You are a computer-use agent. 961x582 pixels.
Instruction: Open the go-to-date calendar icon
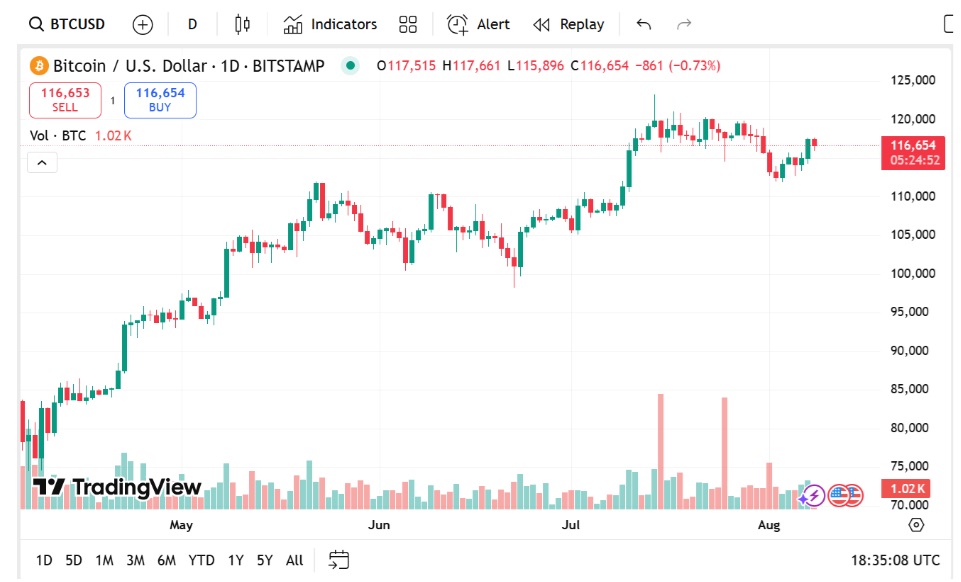[338, 560]
